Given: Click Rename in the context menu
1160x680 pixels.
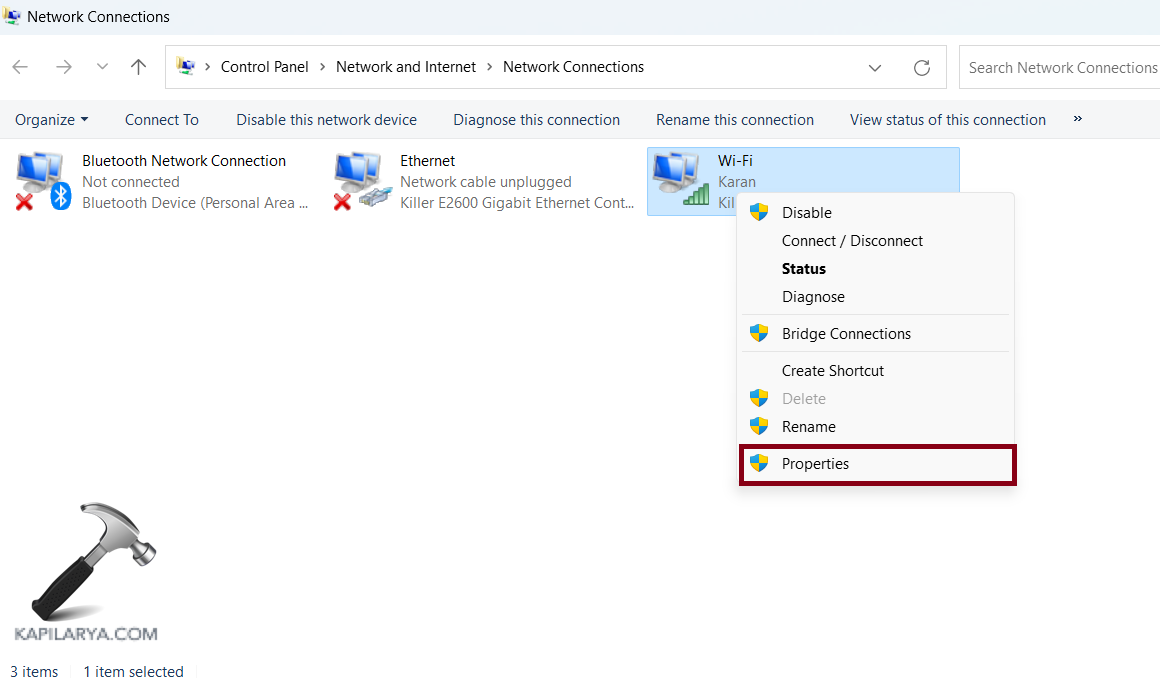Looking at the screenshot, I should coord(808,427).
